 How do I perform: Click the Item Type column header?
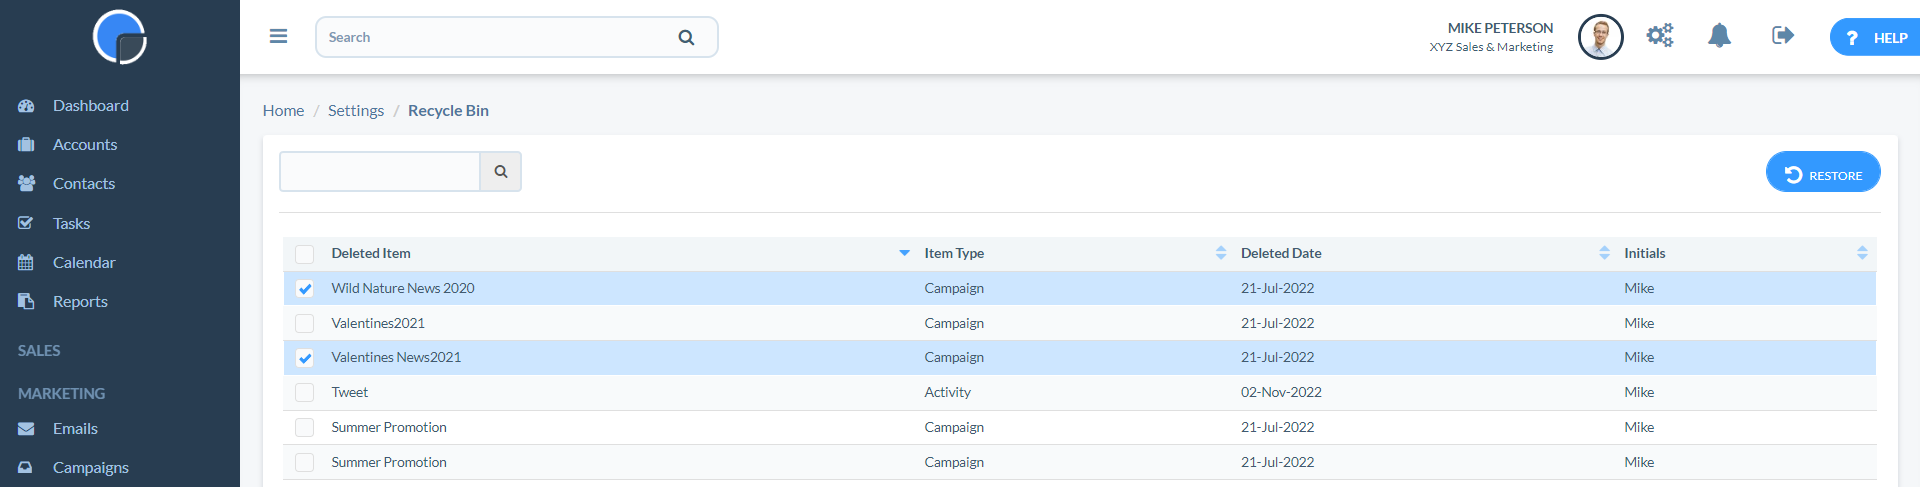click(954, 253)
